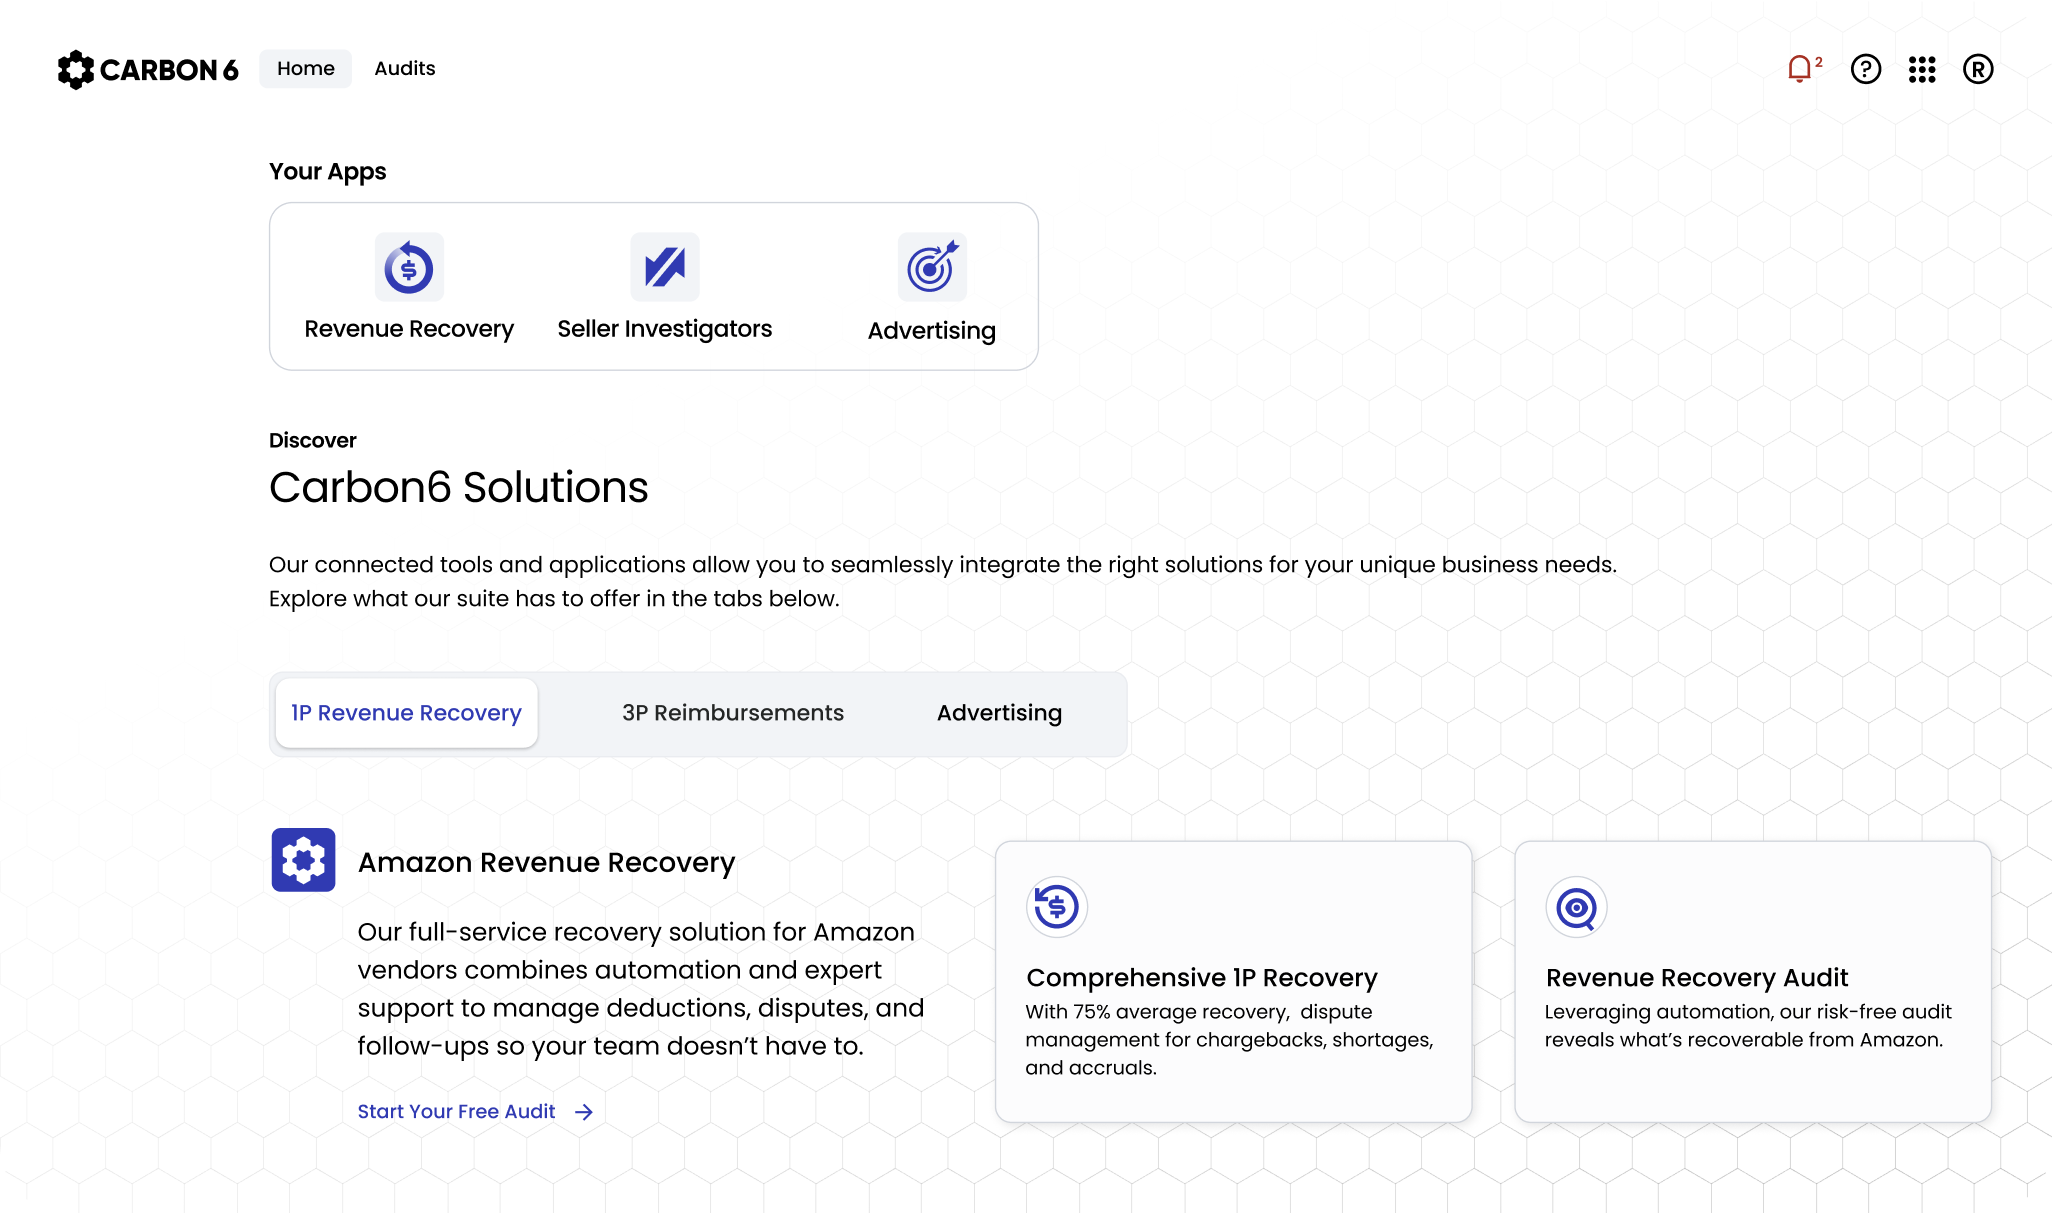The width and height of the screenshot is (2052, 1213).
Task: Click the Discover label
Action: (312, 441)
